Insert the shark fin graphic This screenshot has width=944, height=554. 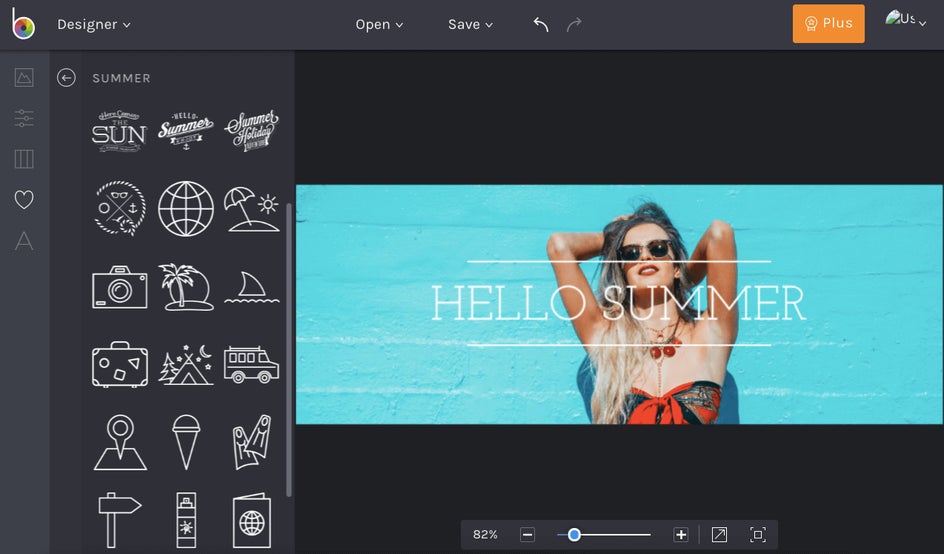[252, 287]
